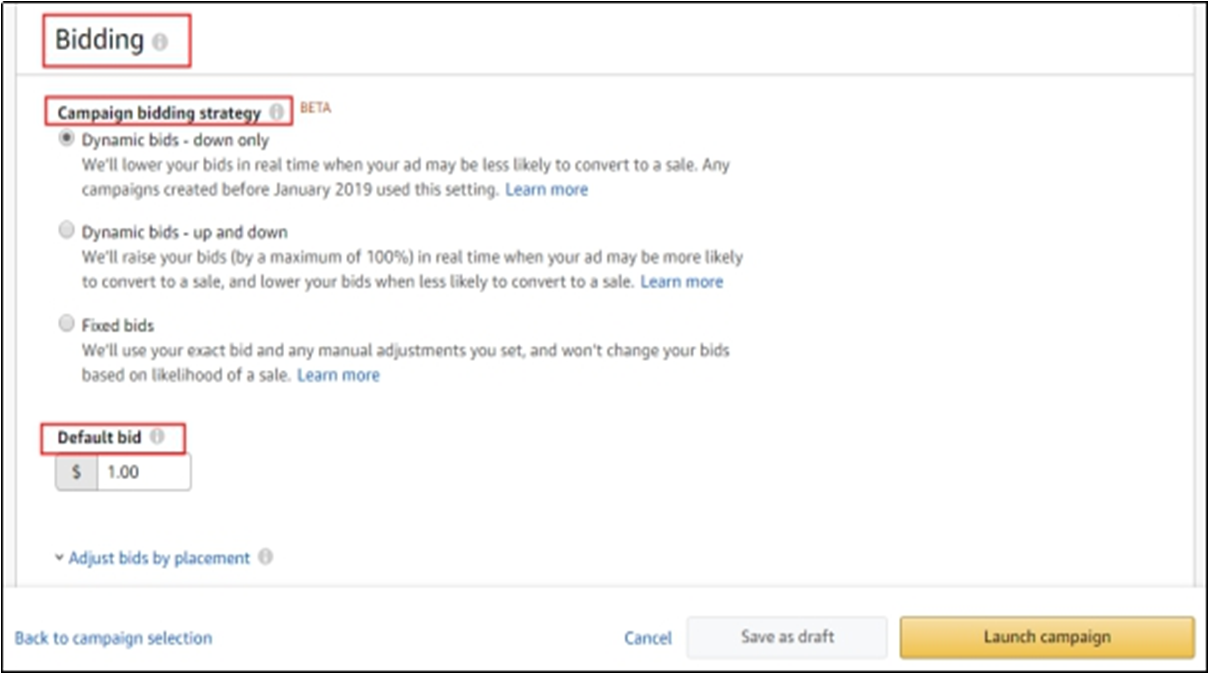This screenshot has width=1209, height=674.
Task: Click the Bidding section heading
Action: pyautogui.click(x=100, y=40)
